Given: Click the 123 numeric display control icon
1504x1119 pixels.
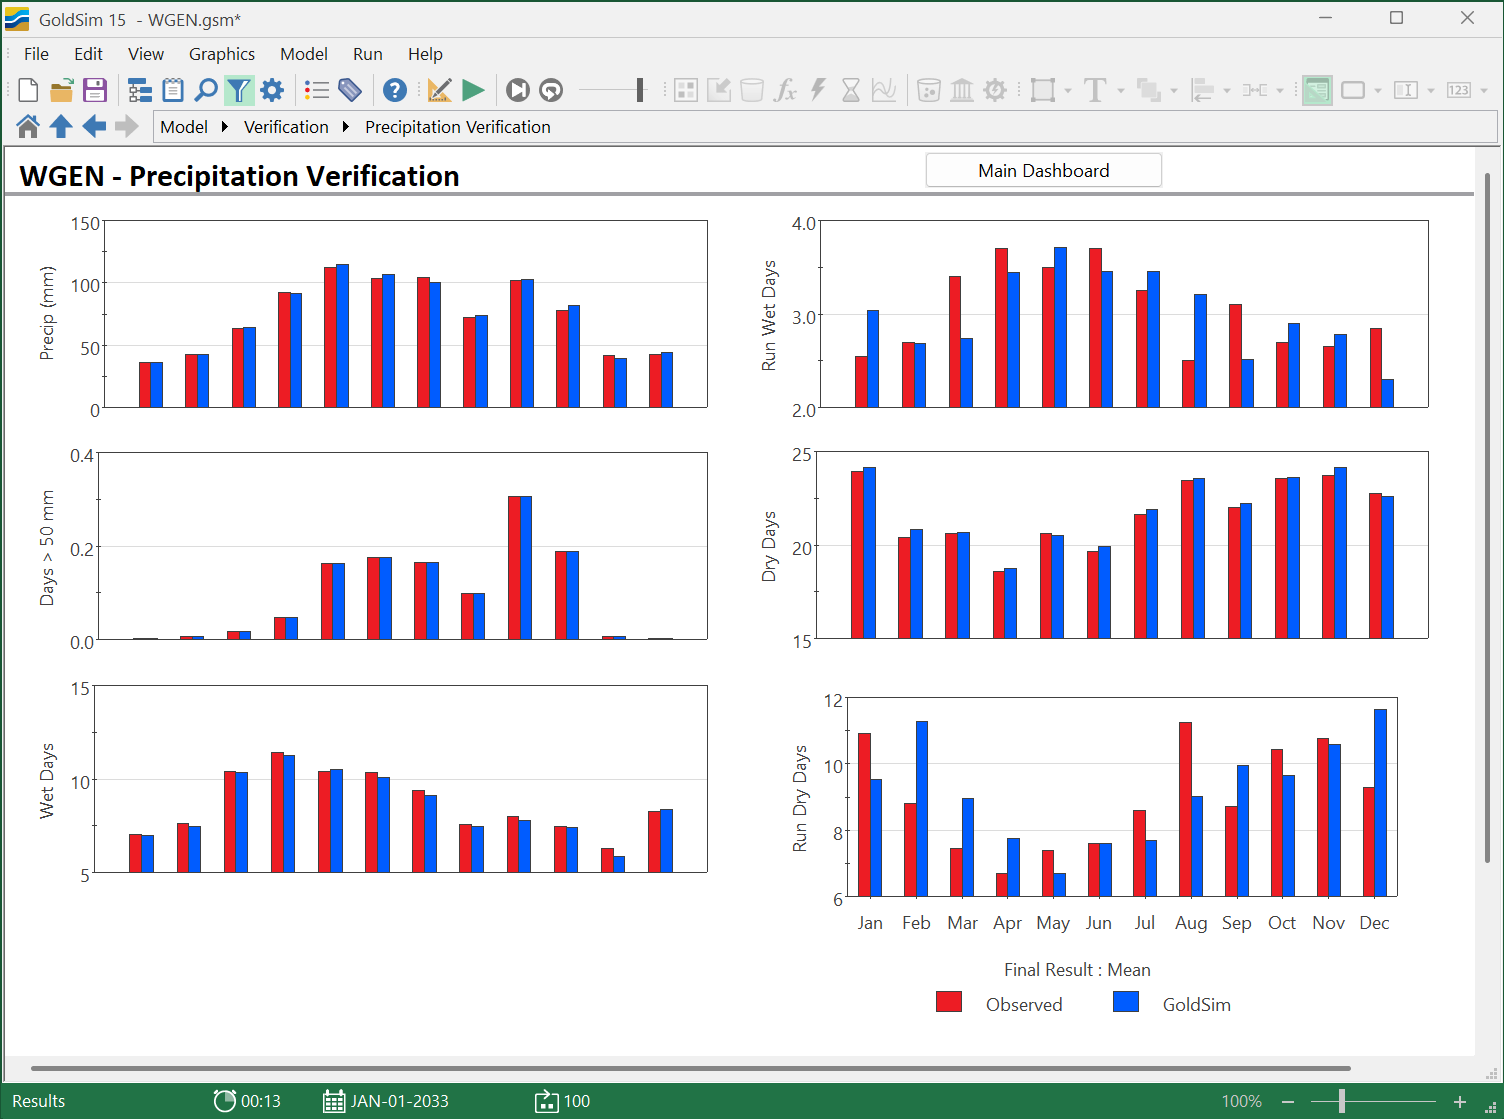Looking at the screenshot, I should [1459, 90].
